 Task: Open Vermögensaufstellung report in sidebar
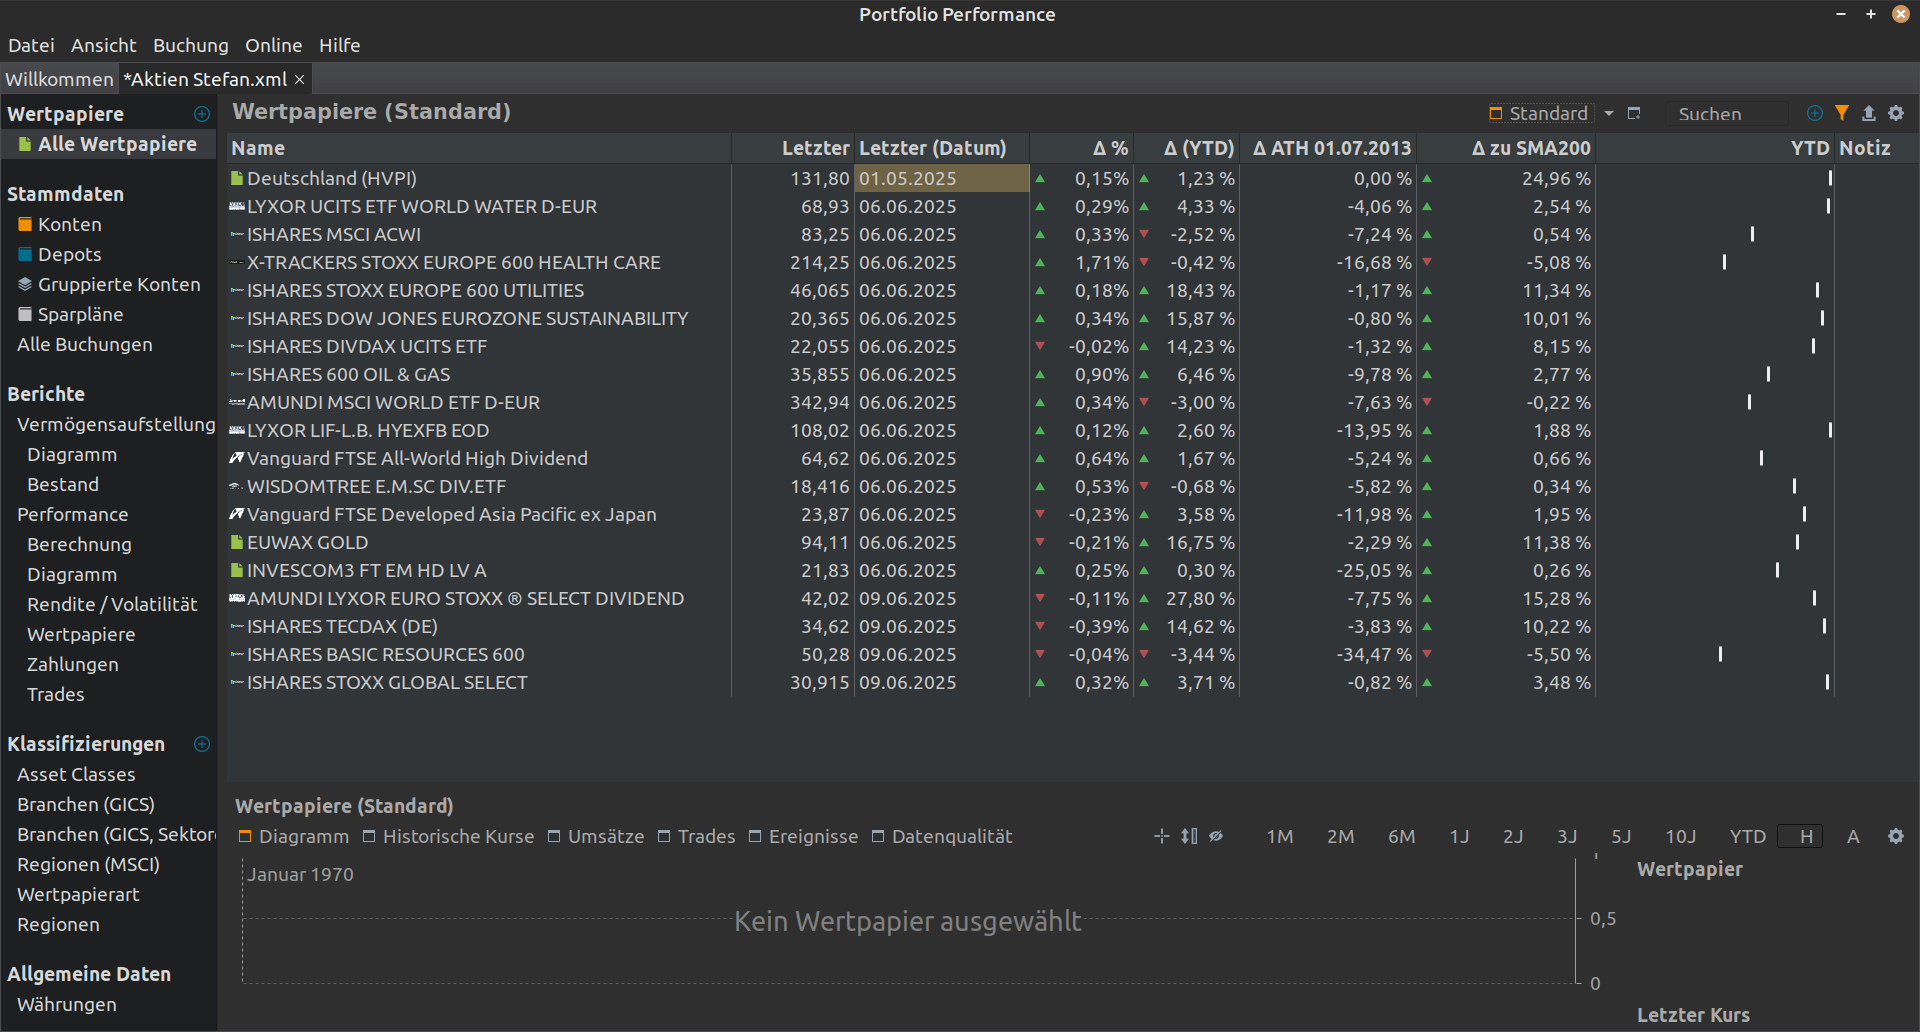pos(116,425)
